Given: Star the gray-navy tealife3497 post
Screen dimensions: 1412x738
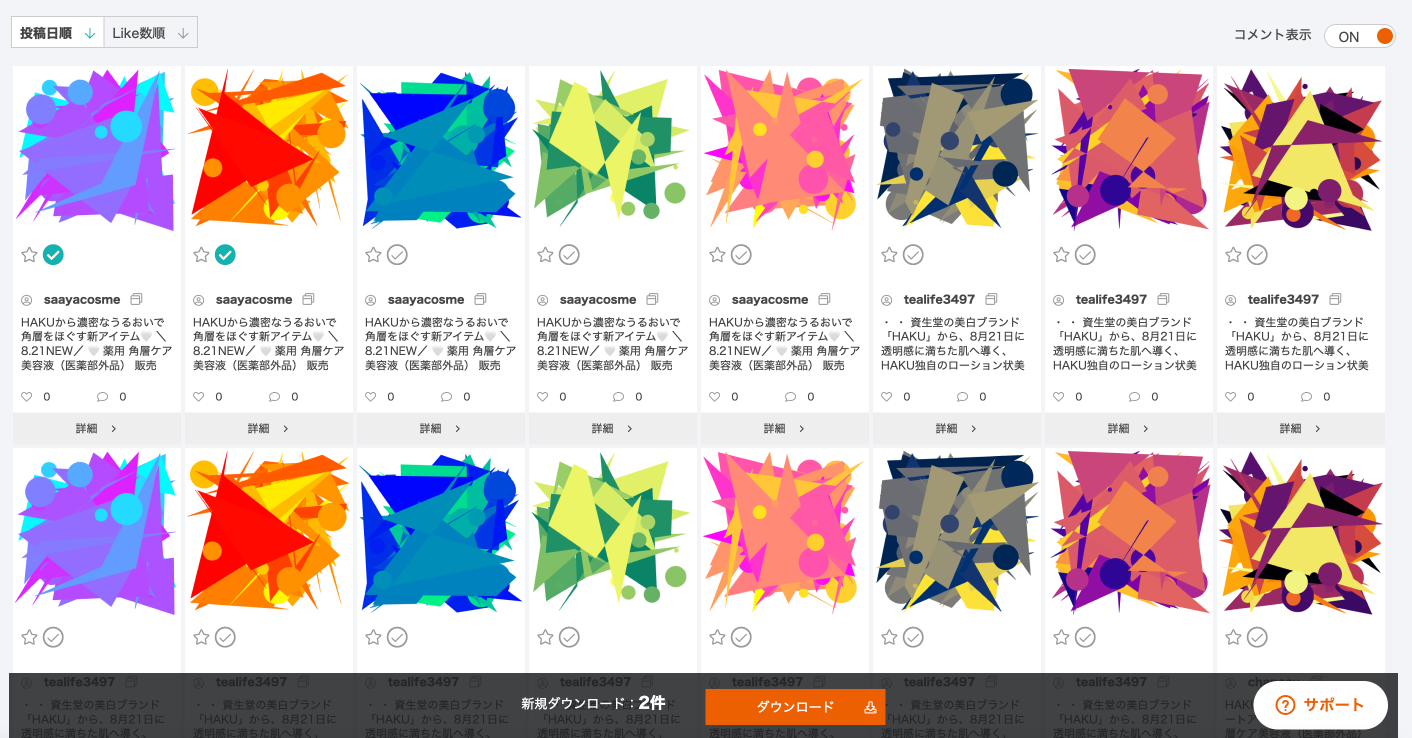Looking at the screenshot, I should click(889, 255).
